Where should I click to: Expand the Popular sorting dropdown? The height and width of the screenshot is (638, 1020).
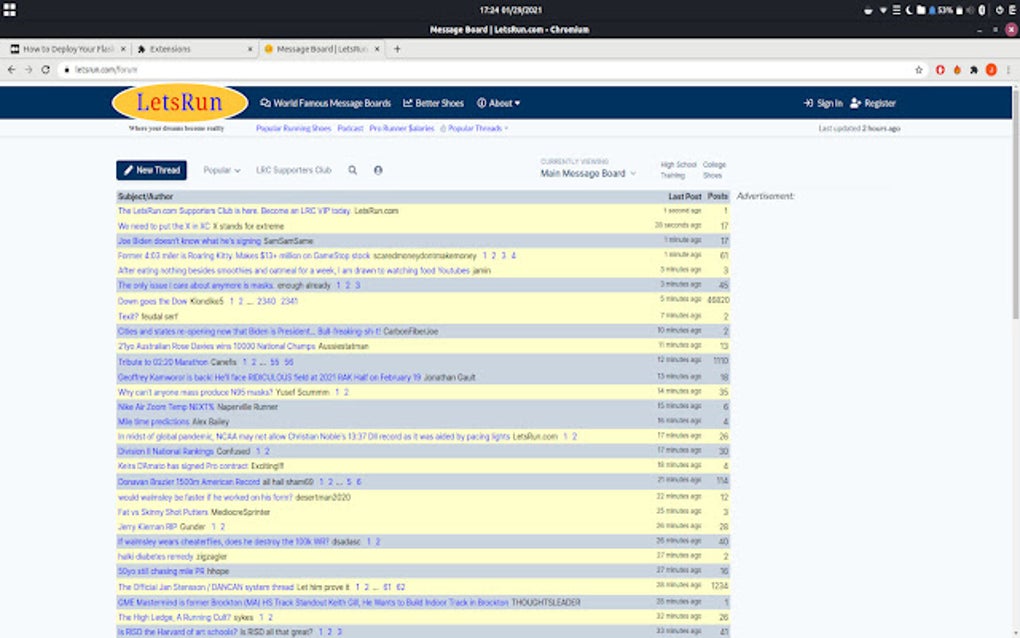click(221, 170)
